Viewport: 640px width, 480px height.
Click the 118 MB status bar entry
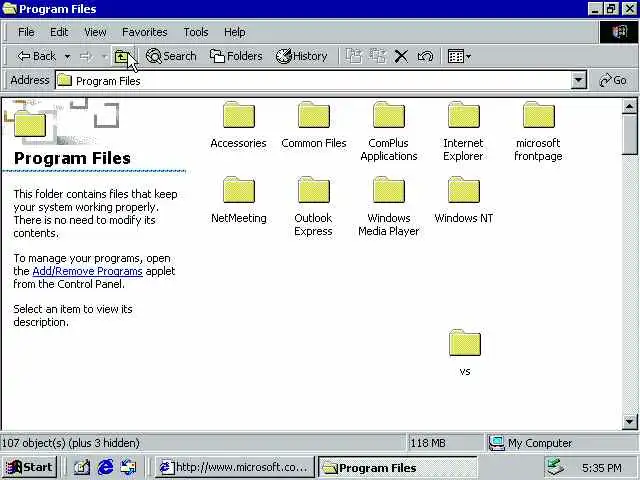(428, 443)
